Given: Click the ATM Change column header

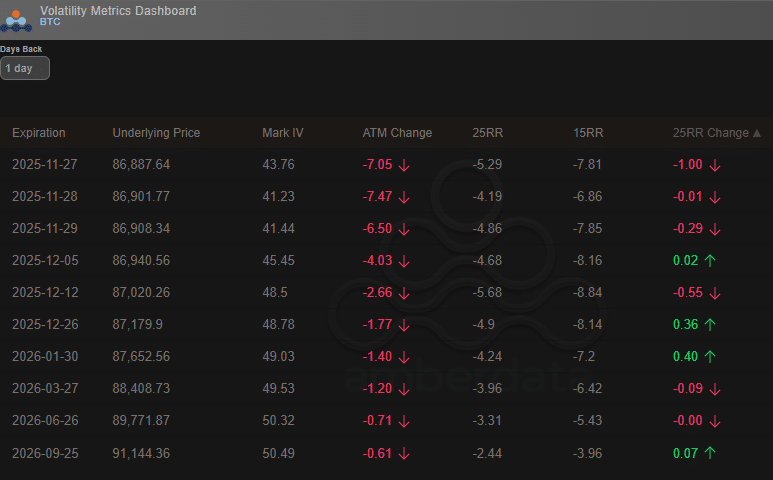Looking at the screenshot, I should (x=397, y=133).
